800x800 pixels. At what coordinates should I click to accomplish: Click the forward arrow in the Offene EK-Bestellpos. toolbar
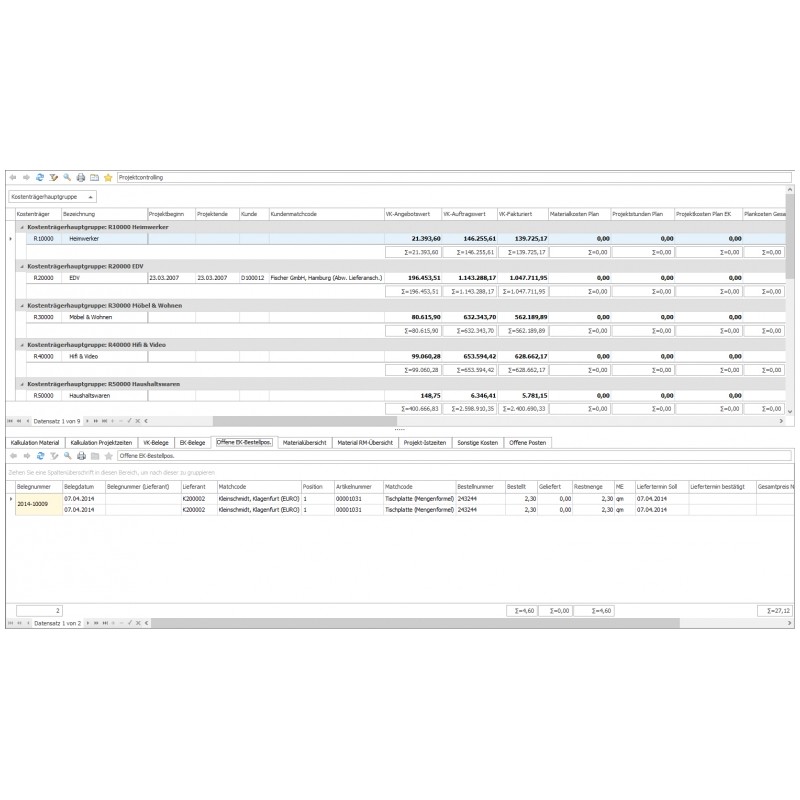click(27, 456)
